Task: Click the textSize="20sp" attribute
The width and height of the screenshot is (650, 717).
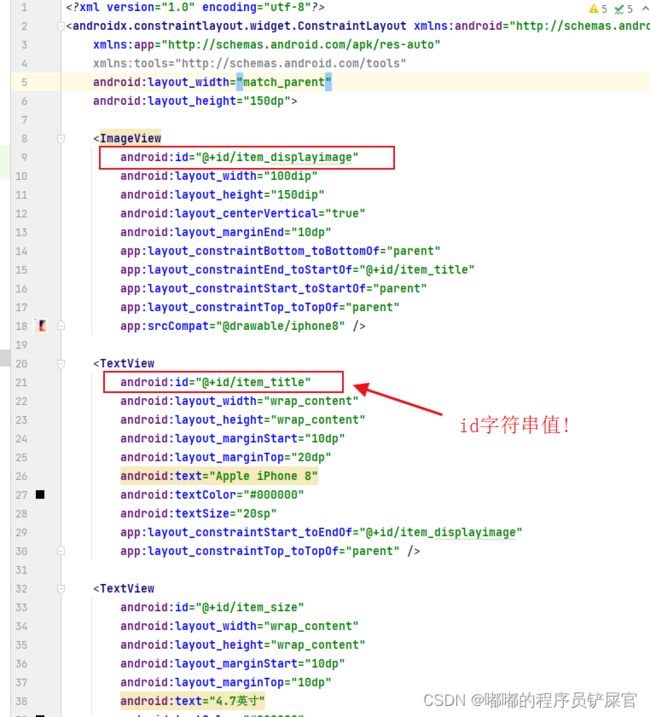Action: click(x=199, y=514)
